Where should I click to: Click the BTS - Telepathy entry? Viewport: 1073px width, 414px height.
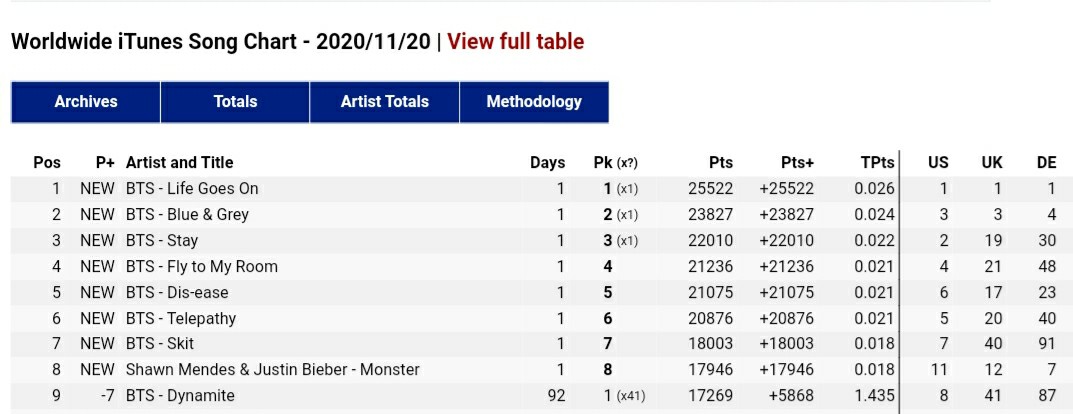(x=181, y=319)
